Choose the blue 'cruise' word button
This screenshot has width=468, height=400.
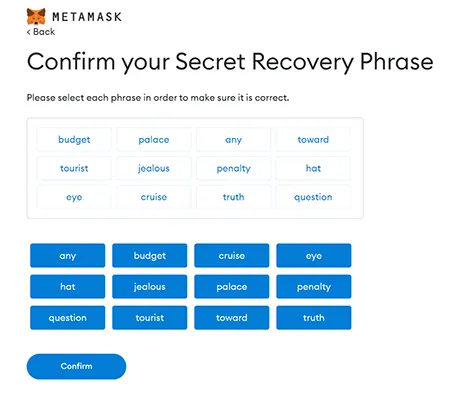[x=232, y=256]
